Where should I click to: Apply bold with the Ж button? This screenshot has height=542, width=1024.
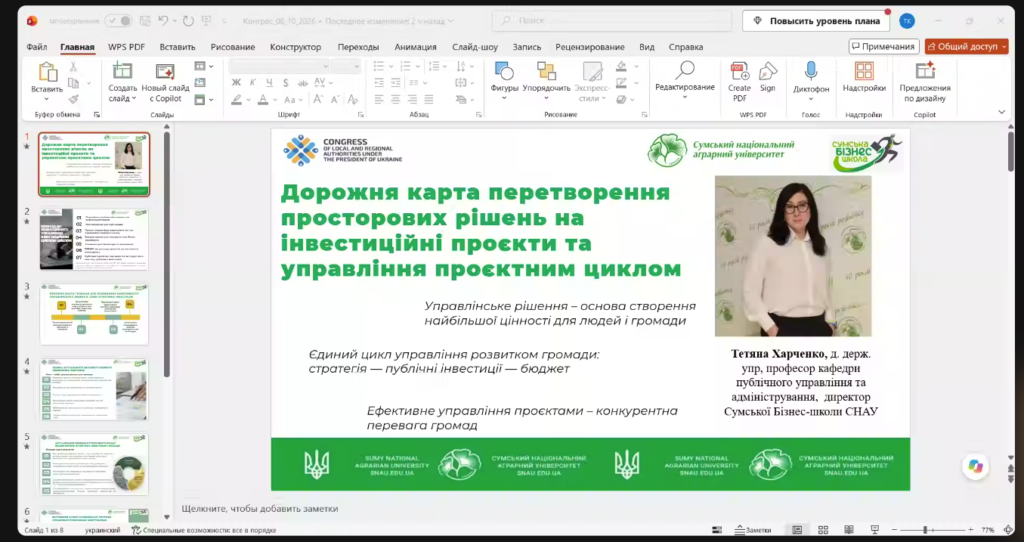(x=236, y=83)
